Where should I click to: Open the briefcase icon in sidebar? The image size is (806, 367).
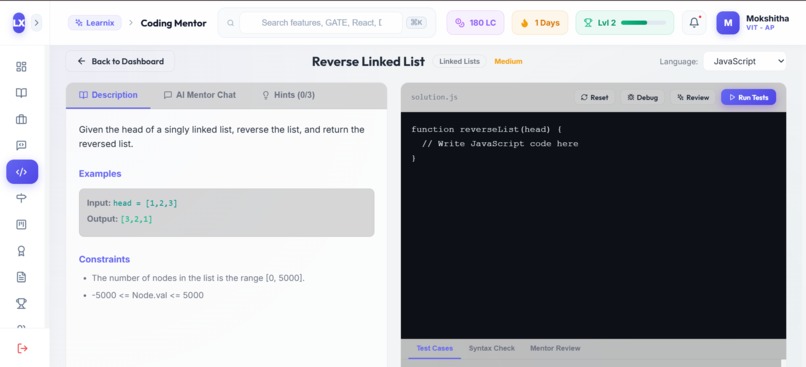point(21,119)
